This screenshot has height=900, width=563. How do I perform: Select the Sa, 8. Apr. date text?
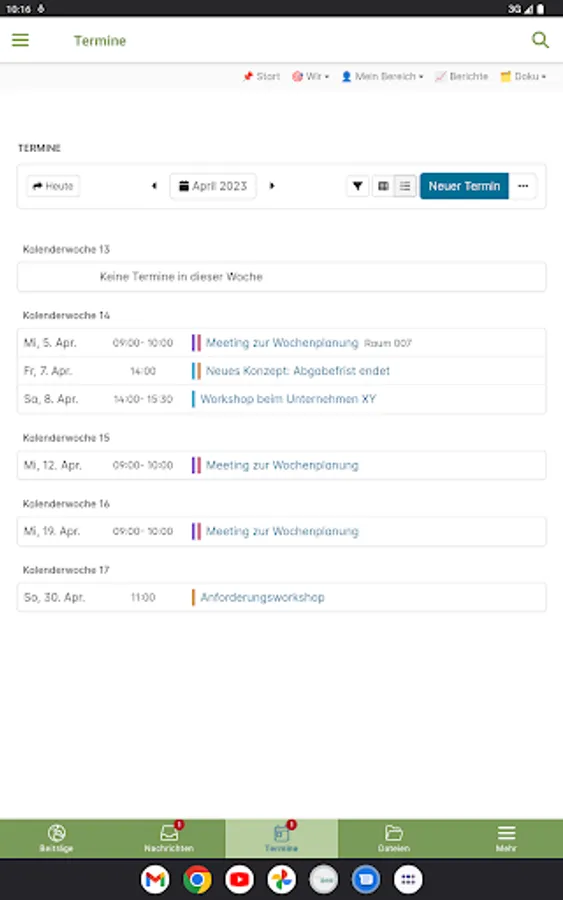coord(51,399)
